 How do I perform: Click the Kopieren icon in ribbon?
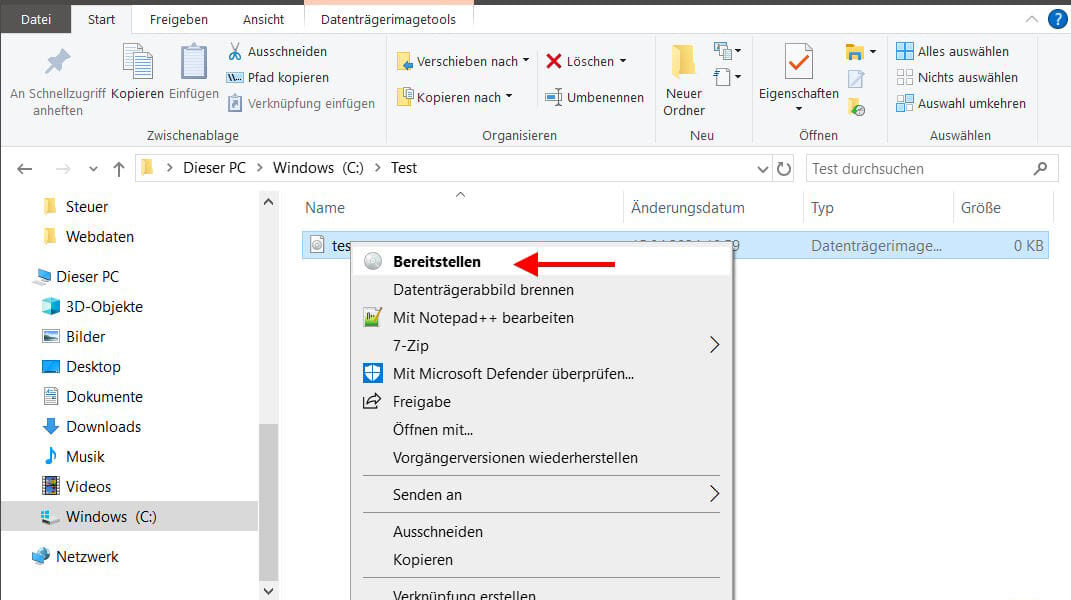tap(137, 61)
